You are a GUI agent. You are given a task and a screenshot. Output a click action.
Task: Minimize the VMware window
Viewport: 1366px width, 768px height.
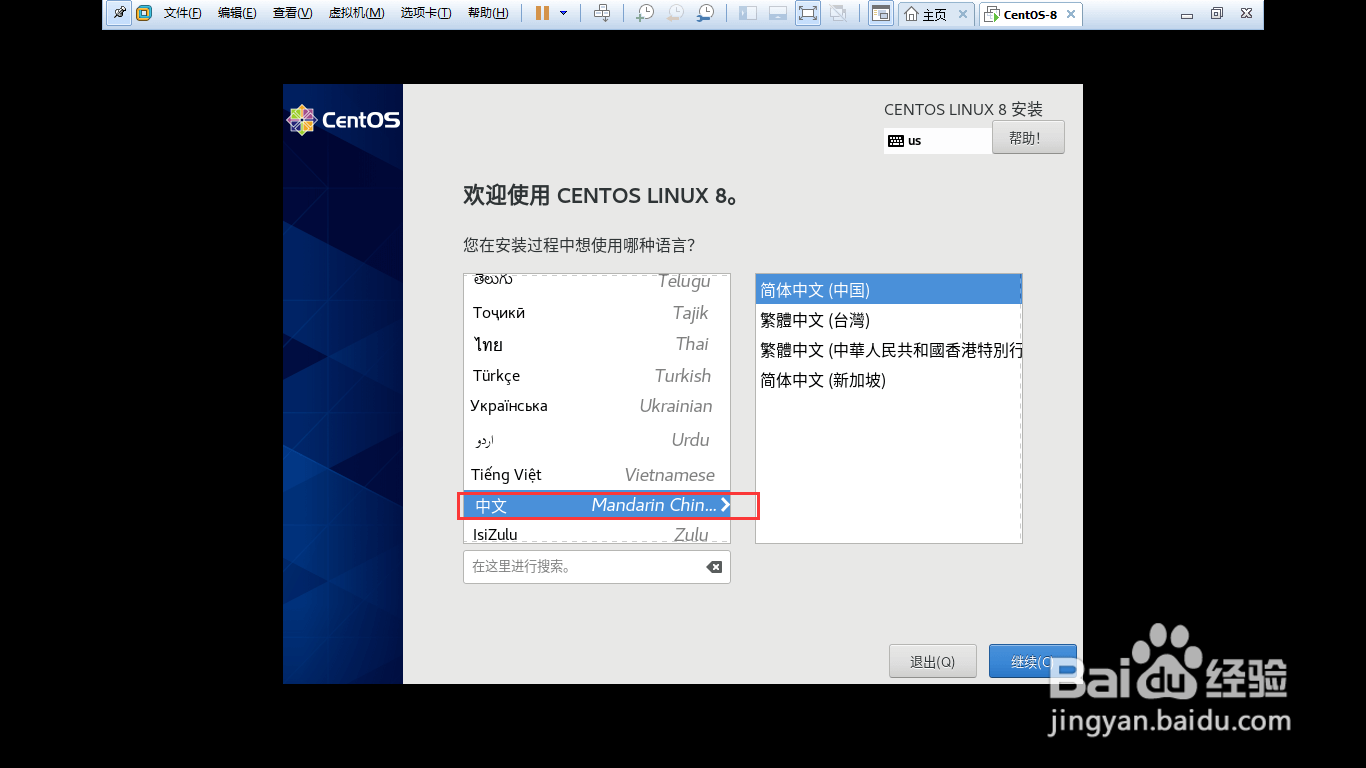tap(1187, 14)
